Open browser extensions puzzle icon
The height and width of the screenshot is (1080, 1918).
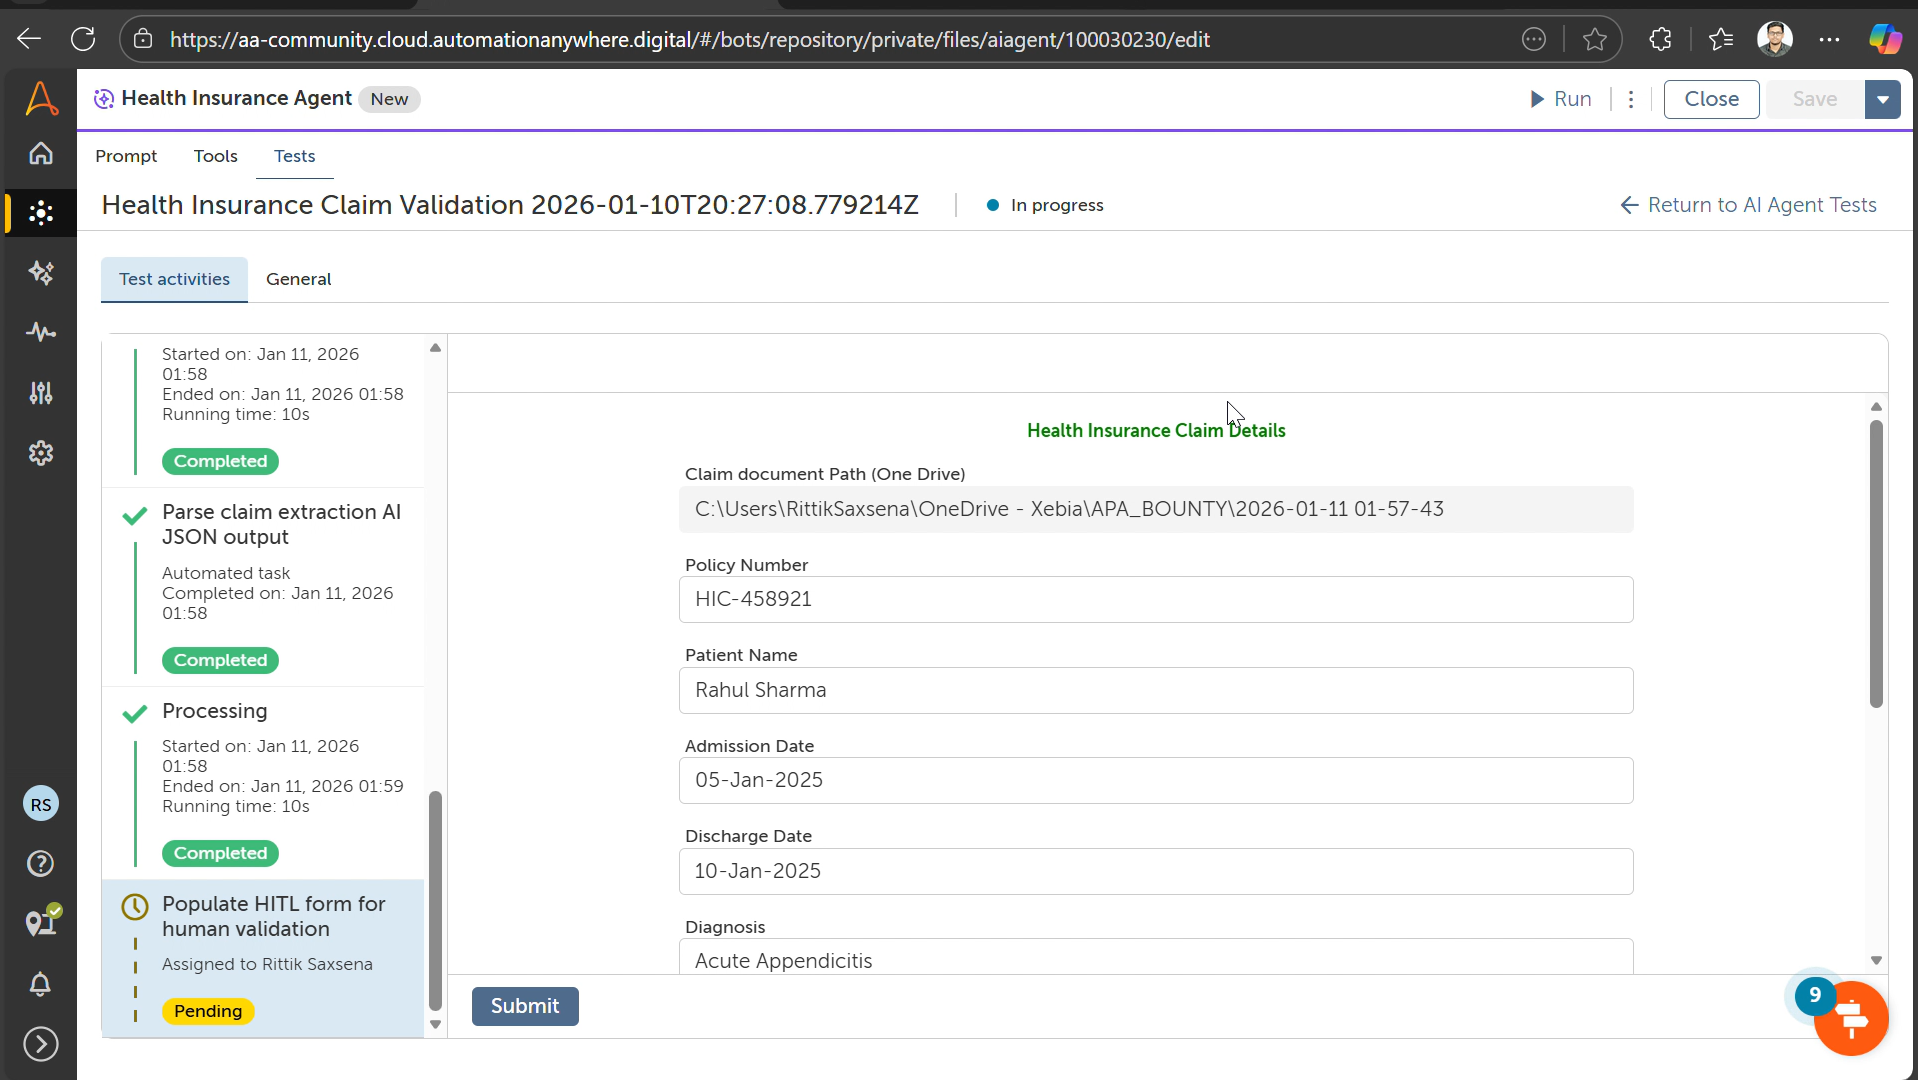tap(1660, 39)
